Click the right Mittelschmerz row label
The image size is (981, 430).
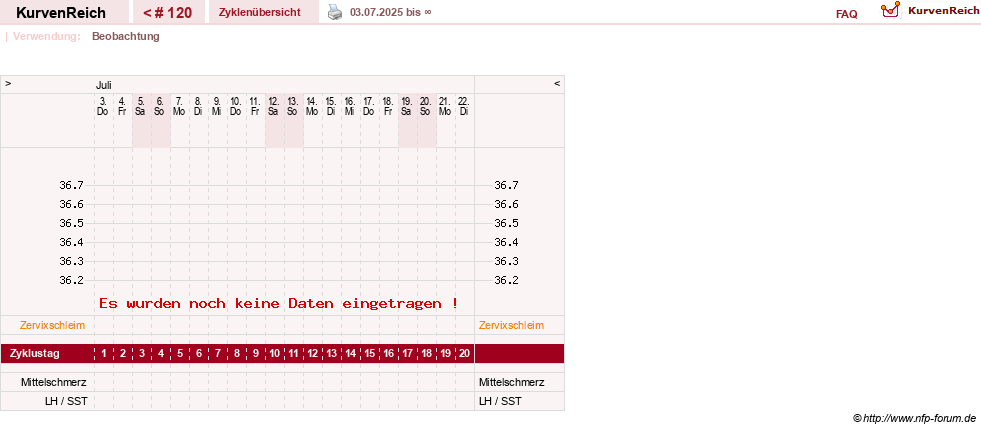pos(512,382)
